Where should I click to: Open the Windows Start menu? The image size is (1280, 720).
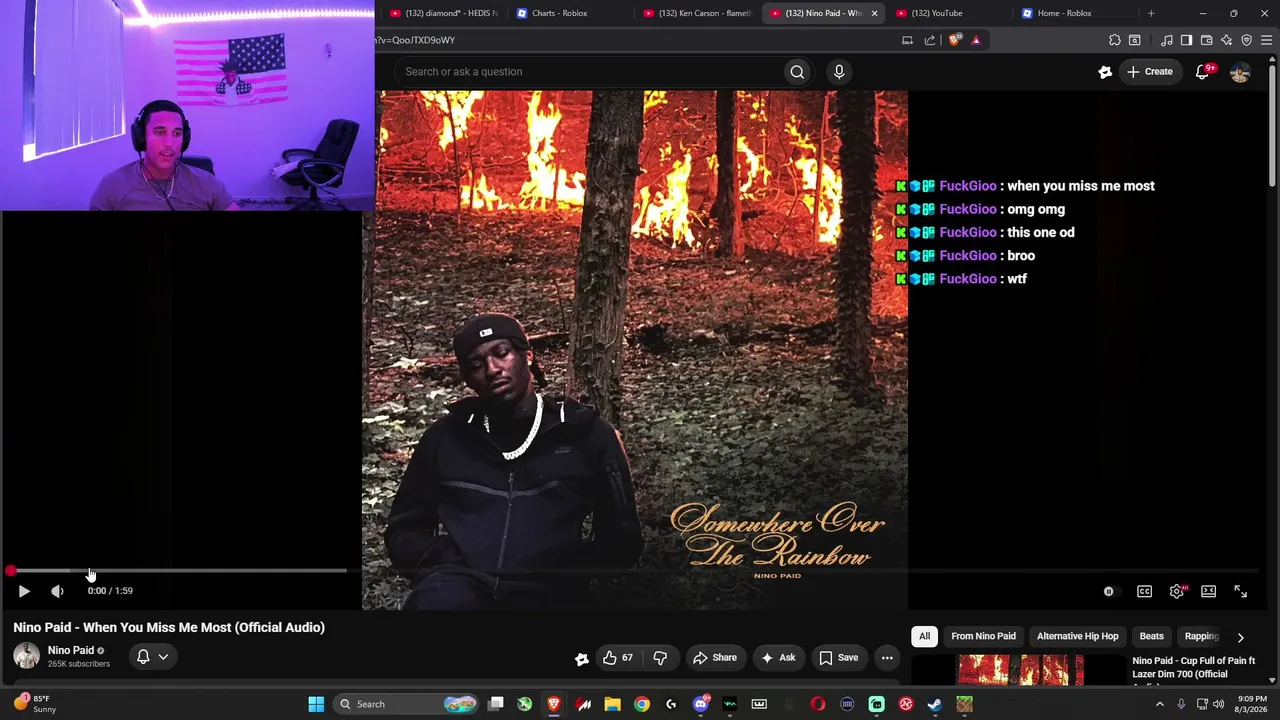click(x=316, y=704)
